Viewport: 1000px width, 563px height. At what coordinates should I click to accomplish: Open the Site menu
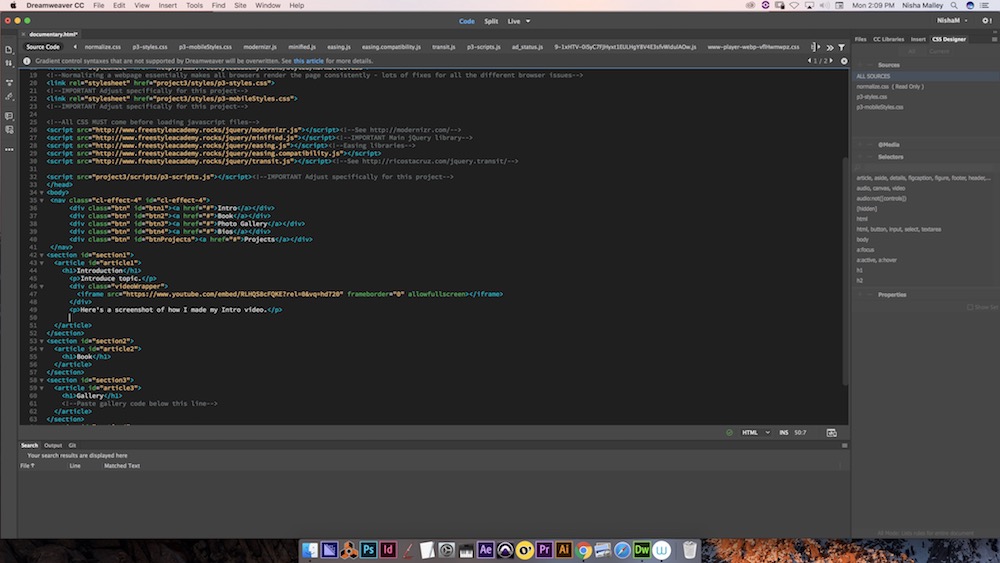click(x=240, y=5)
